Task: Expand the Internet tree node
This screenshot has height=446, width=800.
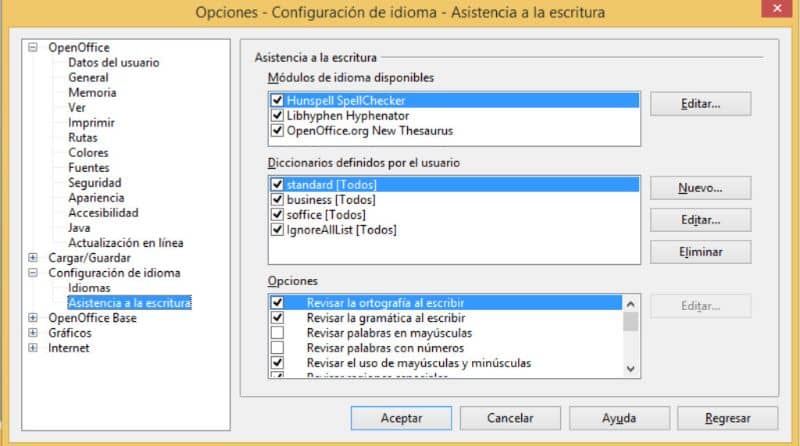Action: [33, 348]
